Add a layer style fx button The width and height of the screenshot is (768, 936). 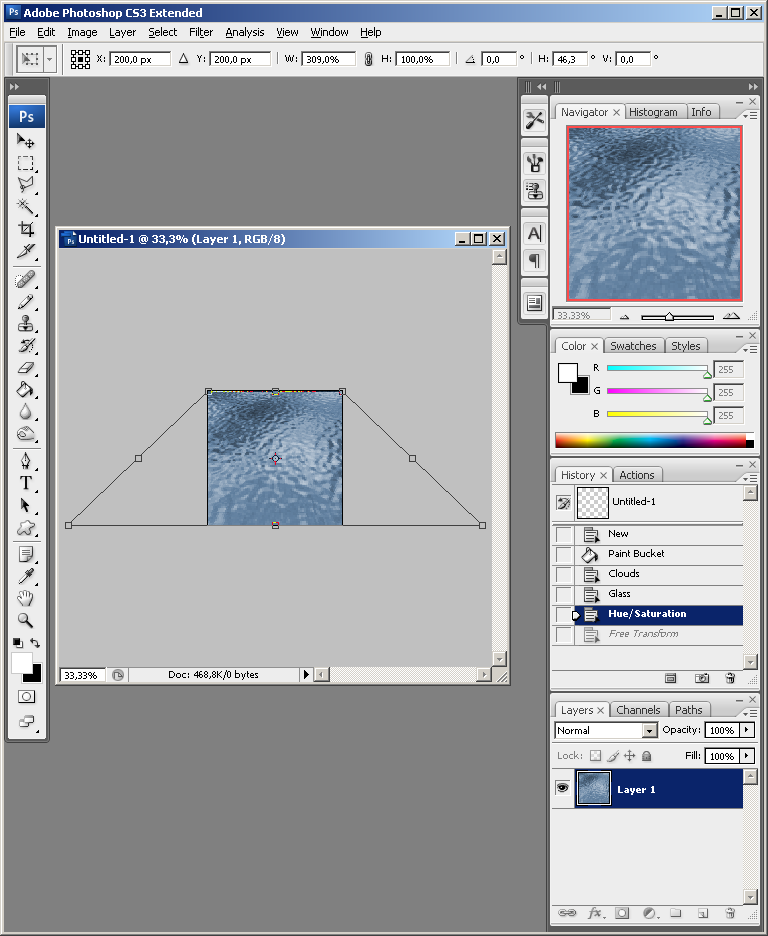[596, 913]
